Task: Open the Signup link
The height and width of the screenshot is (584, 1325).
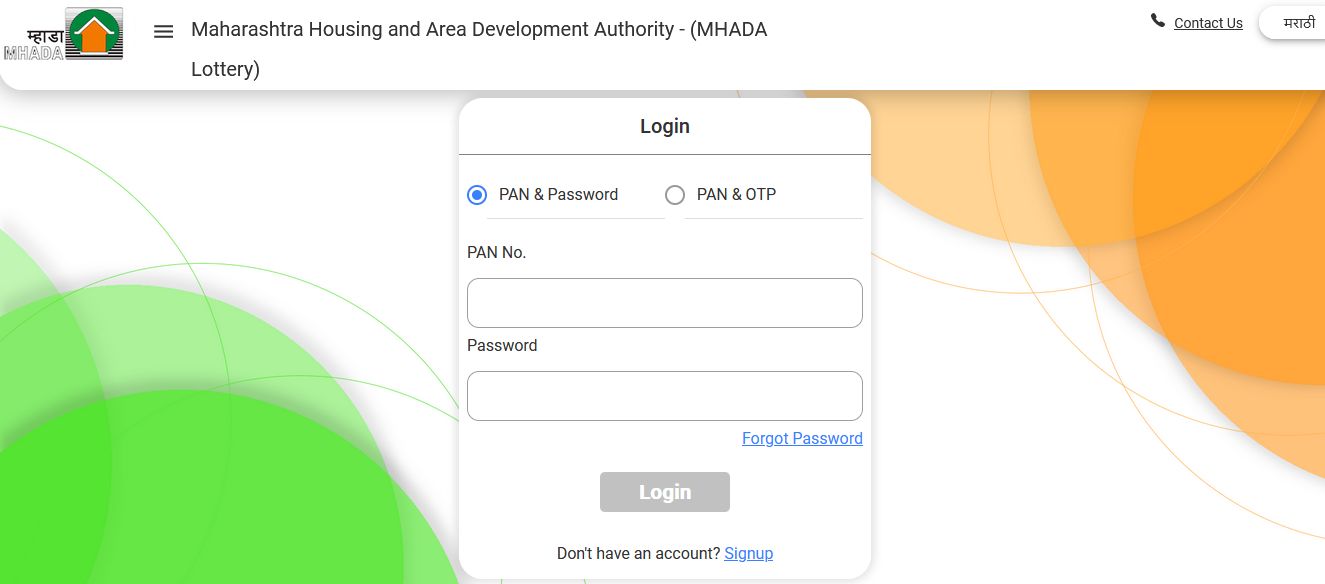Action: (x=748, y=553)
